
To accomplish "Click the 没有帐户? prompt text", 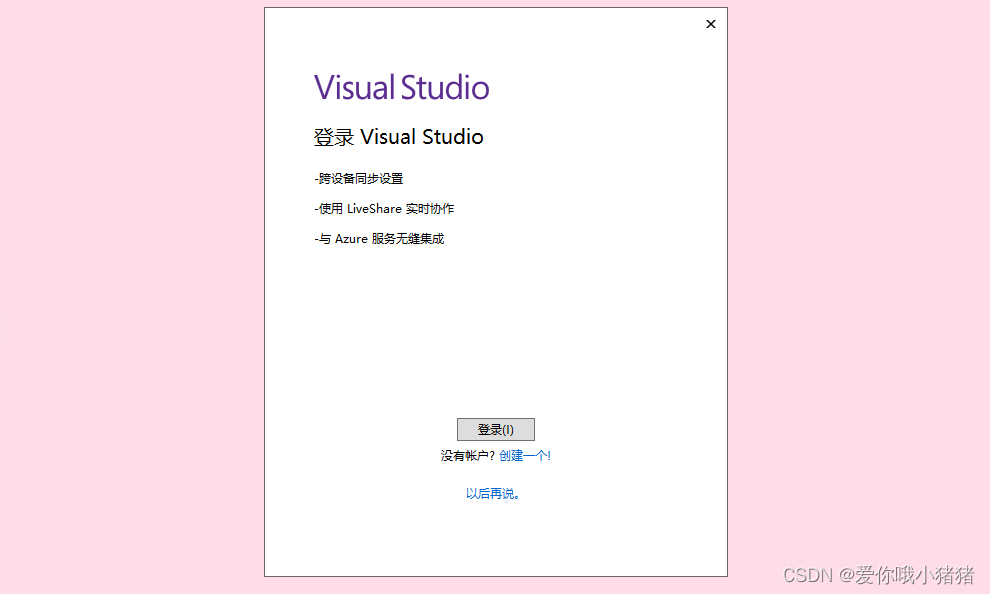I will pyautogui.click(x=465, y=455).
